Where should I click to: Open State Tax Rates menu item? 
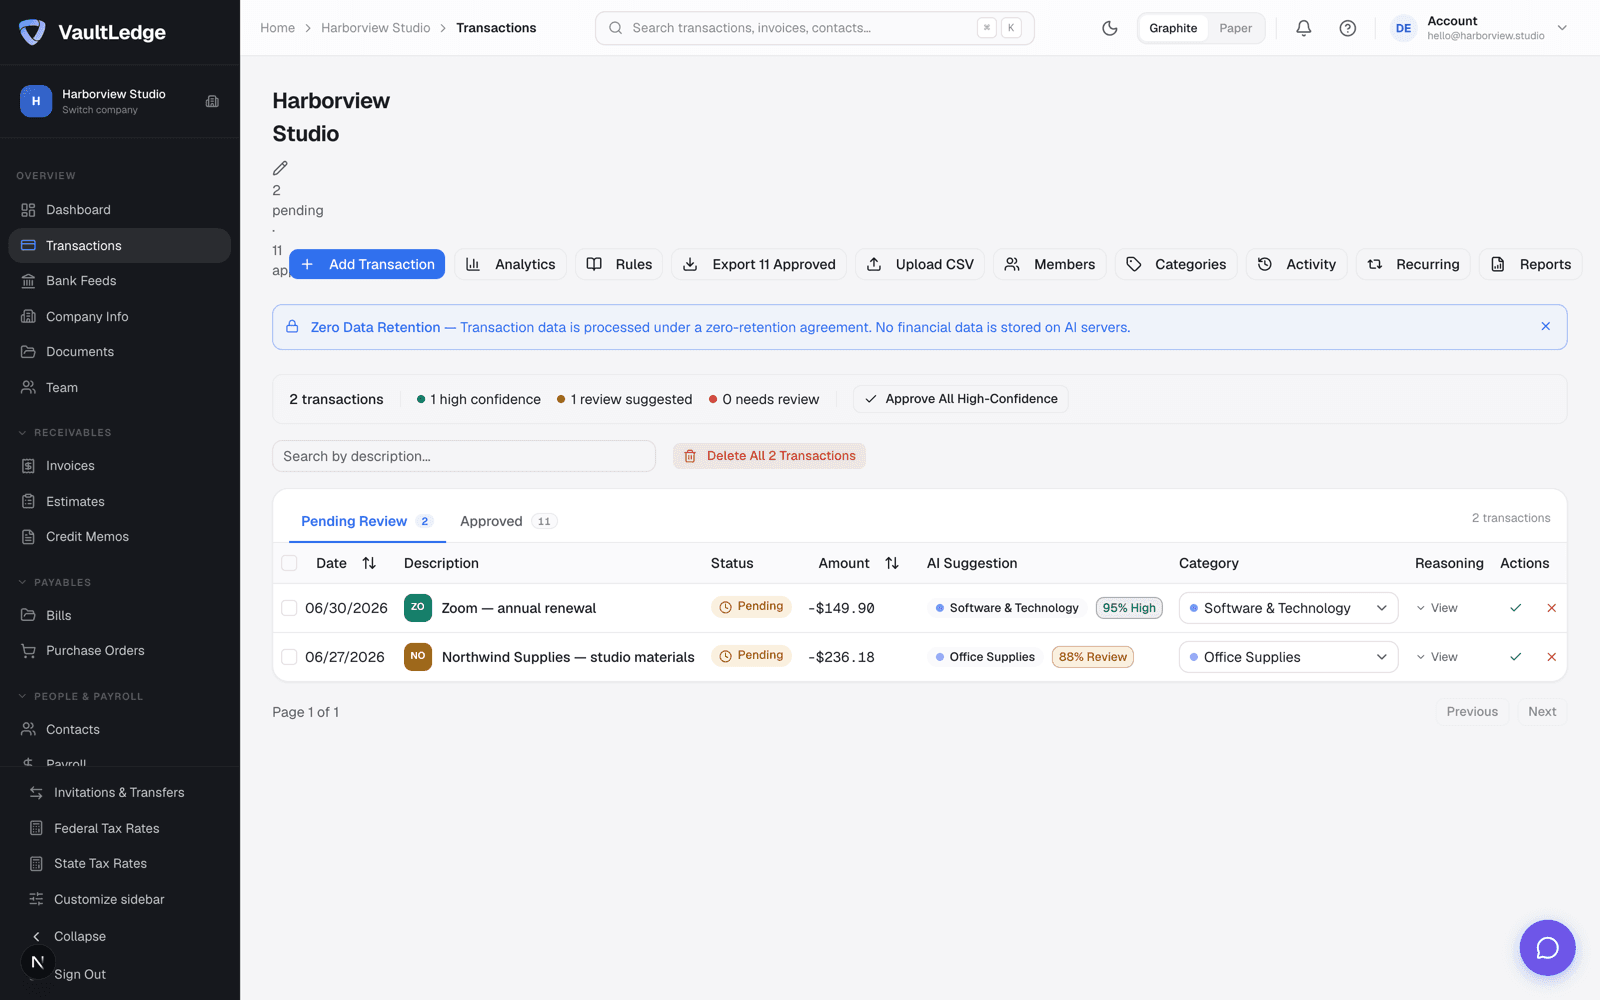(x=119, y=864)
